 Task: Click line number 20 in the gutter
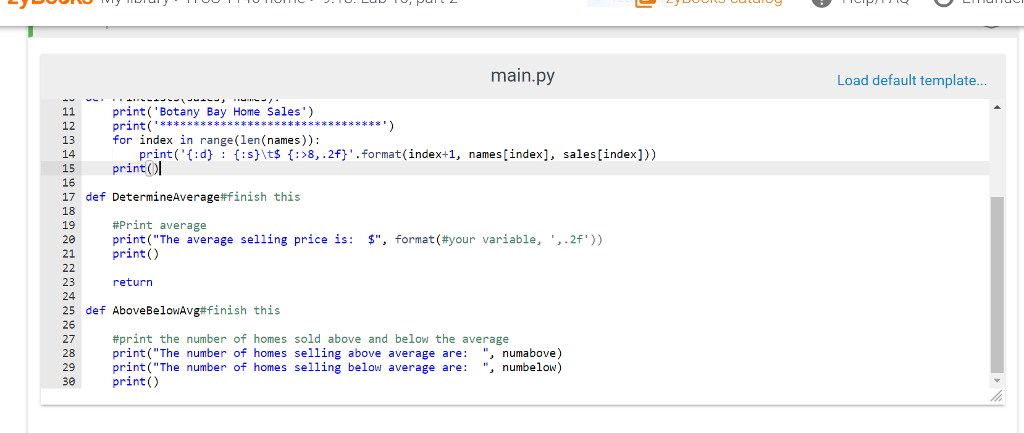(x=68, y=240)
